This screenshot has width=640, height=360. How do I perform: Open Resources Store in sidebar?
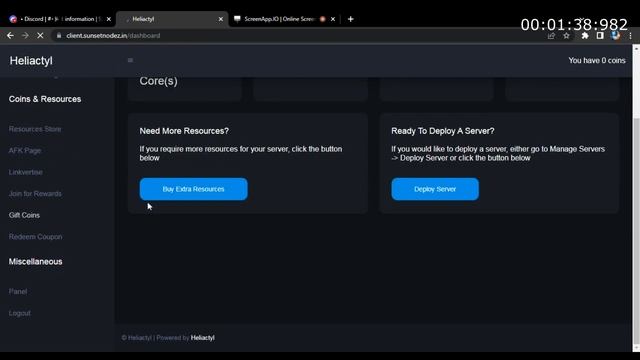pos(35,129)
